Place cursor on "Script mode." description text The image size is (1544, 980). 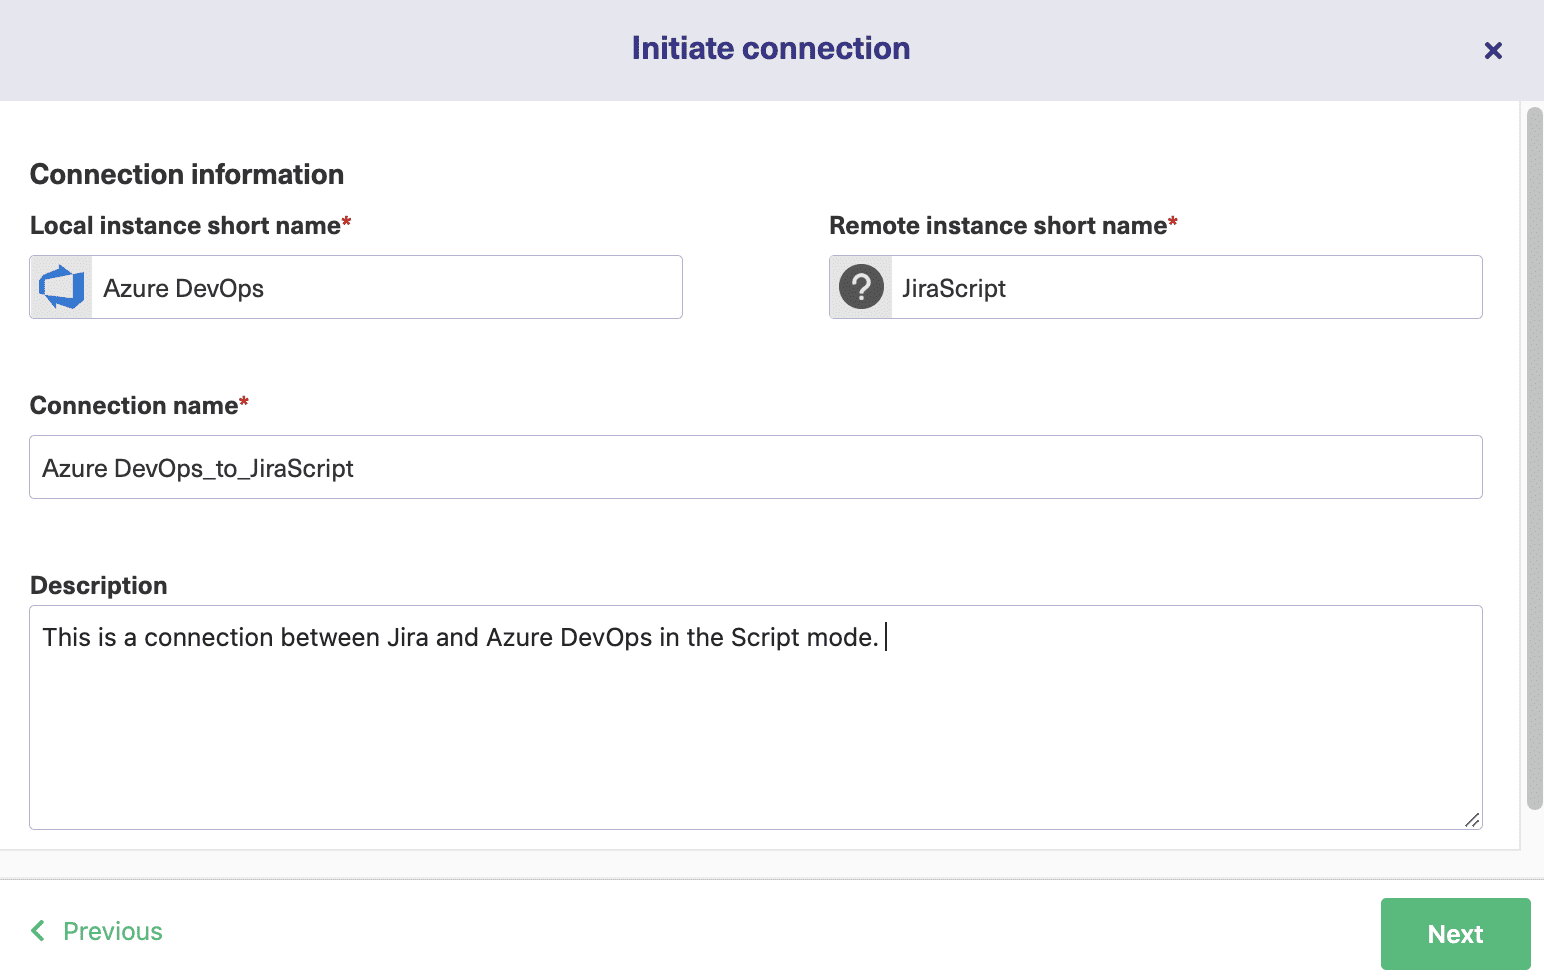[804, 638]
